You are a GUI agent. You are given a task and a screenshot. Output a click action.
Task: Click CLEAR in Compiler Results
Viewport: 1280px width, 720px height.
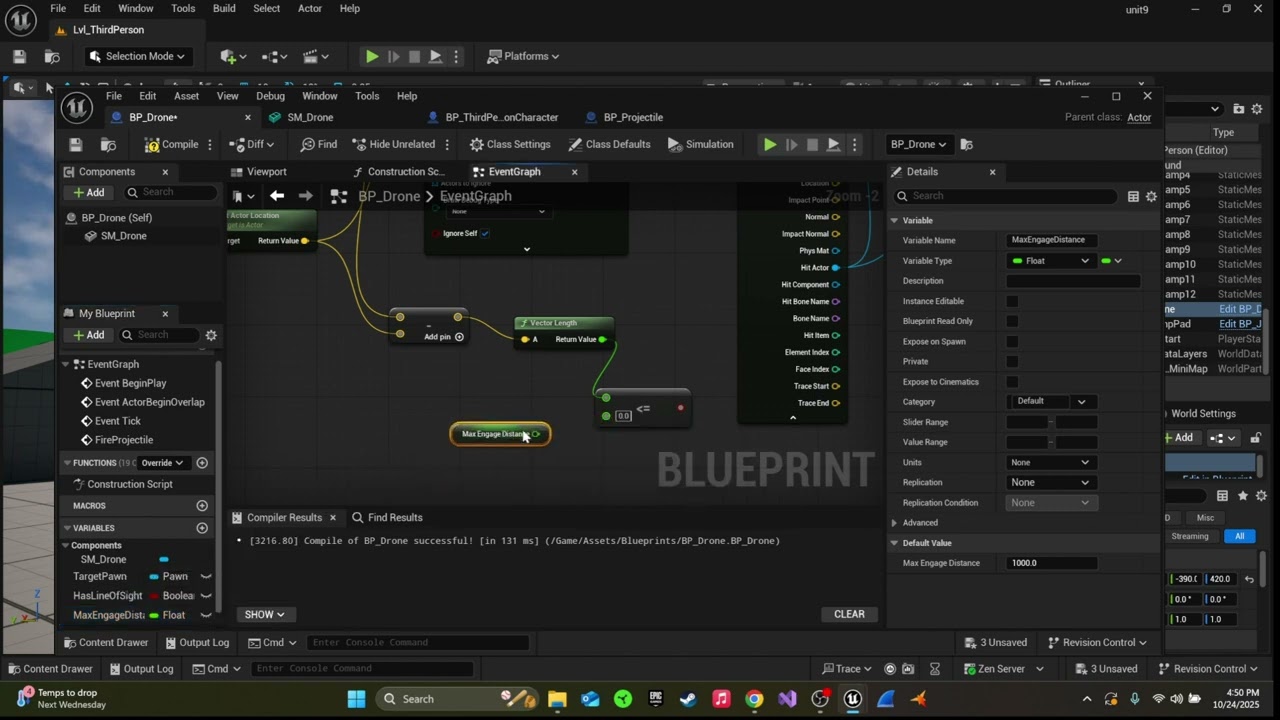point(849,614)
